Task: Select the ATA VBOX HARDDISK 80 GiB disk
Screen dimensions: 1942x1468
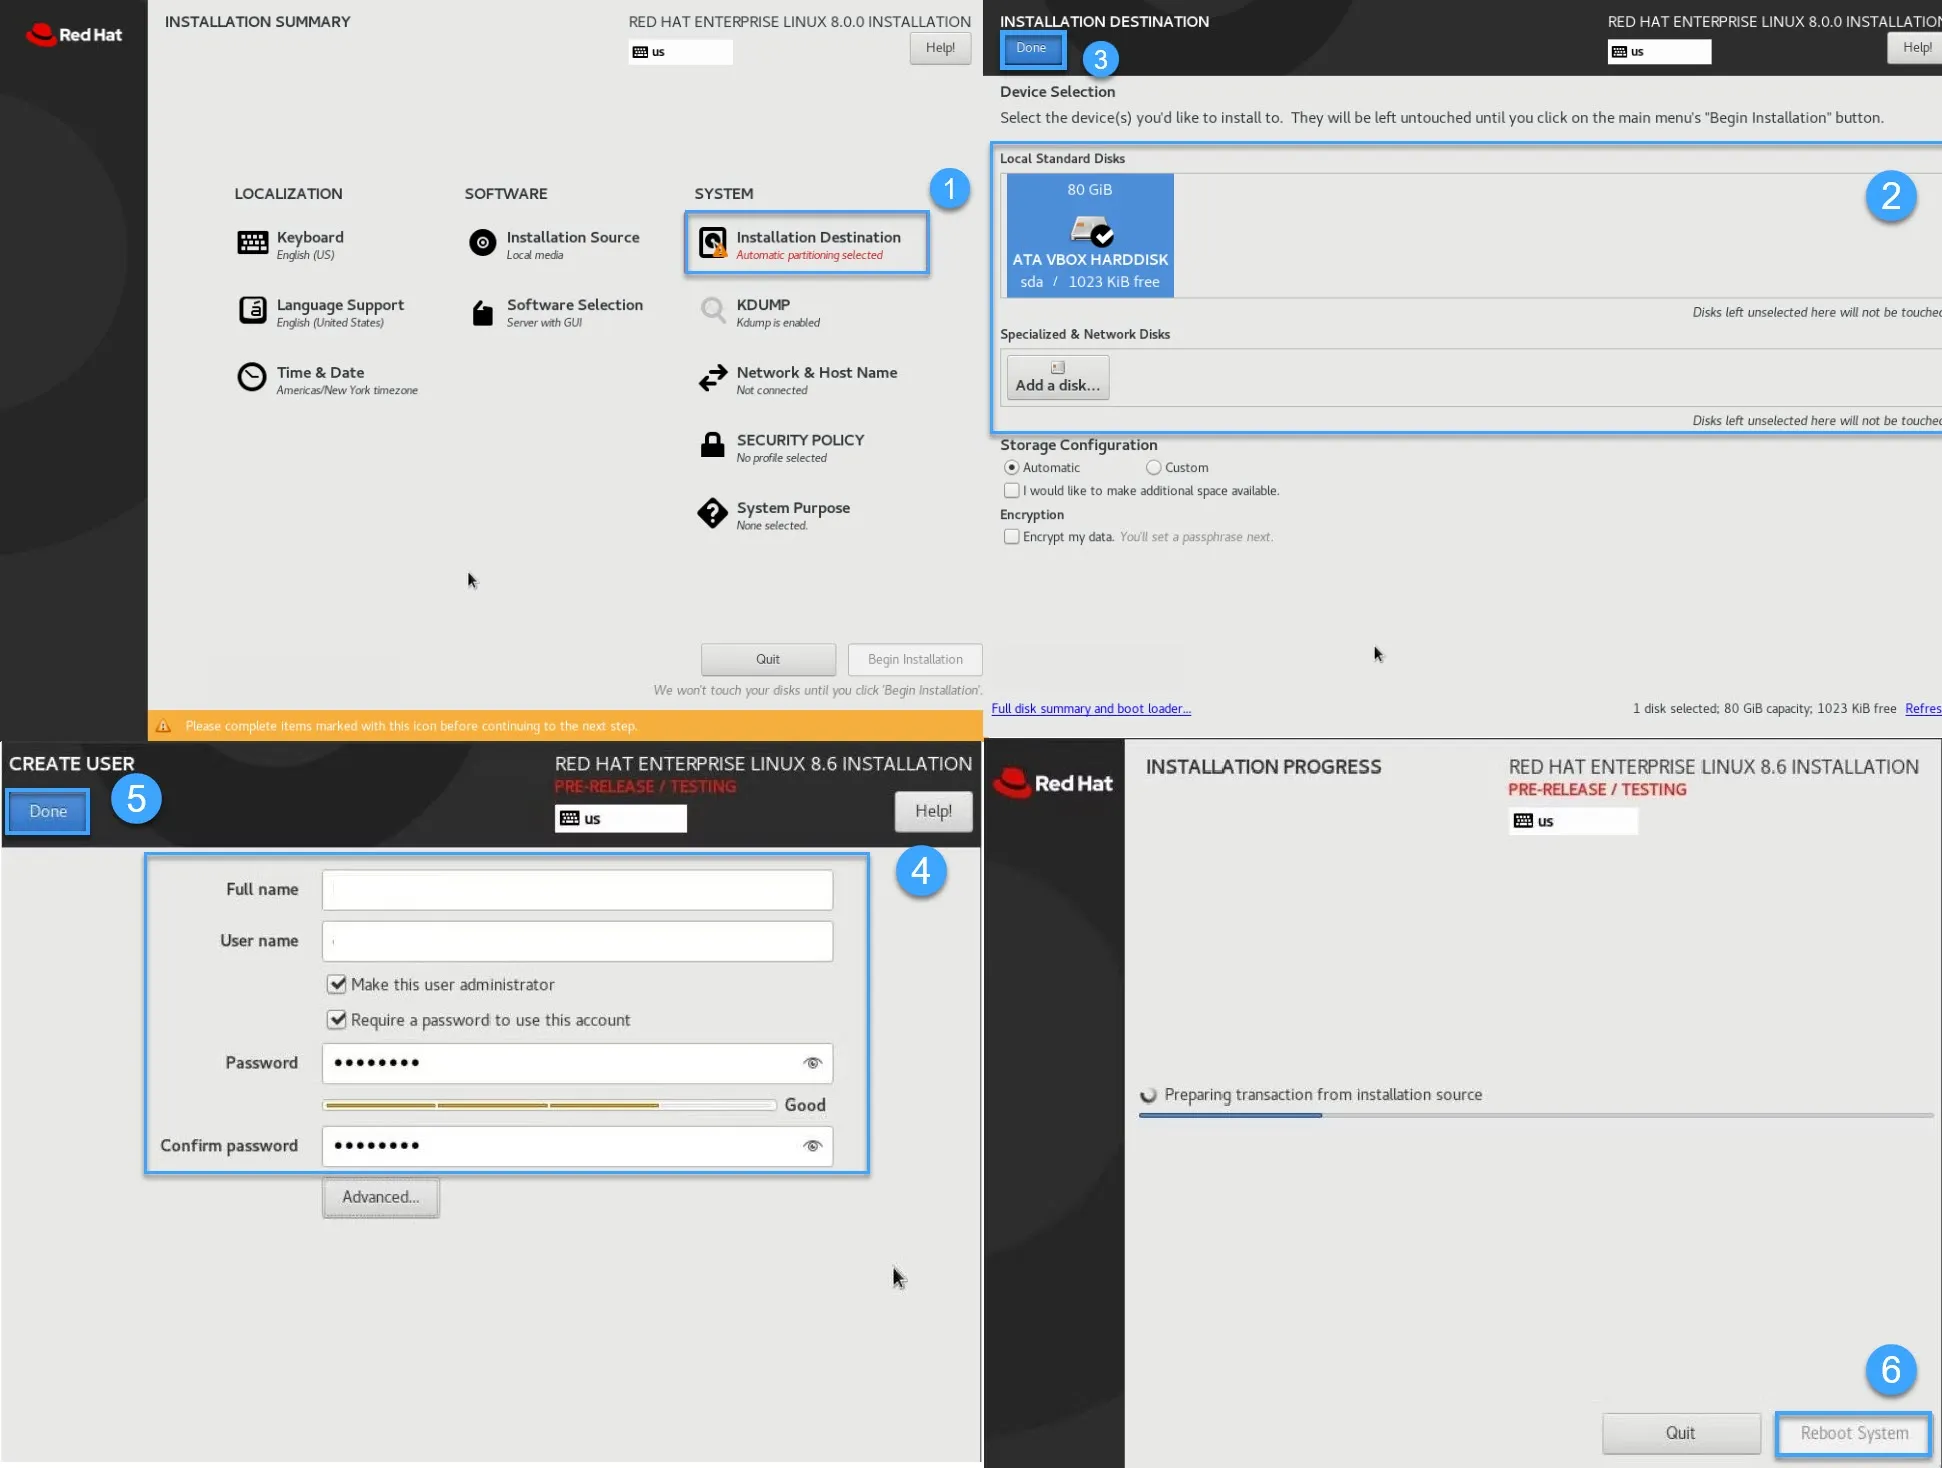Action: point(1089,236)
